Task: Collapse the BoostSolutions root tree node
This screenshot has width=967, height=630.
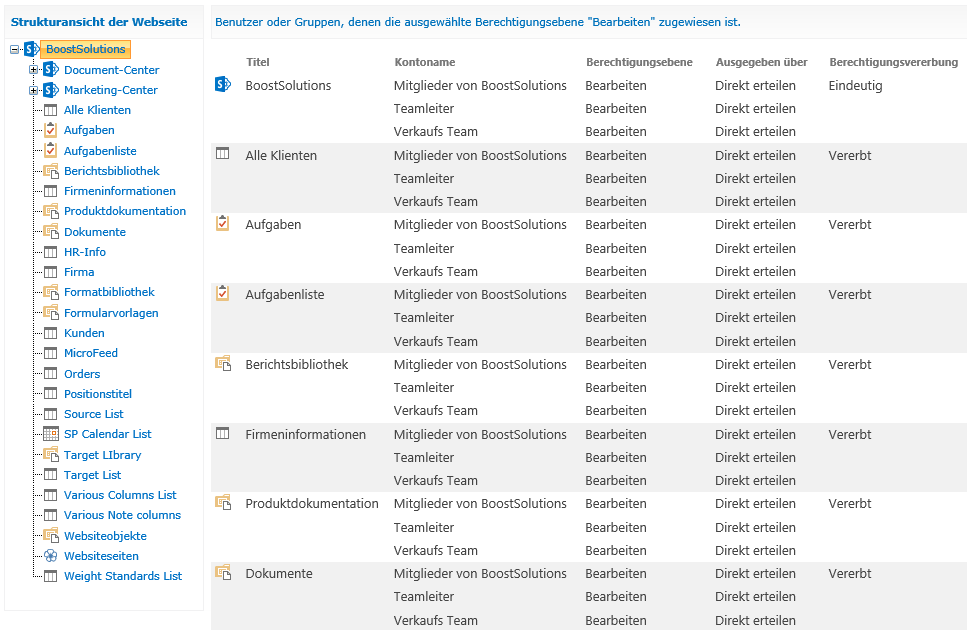Action: 15,49
